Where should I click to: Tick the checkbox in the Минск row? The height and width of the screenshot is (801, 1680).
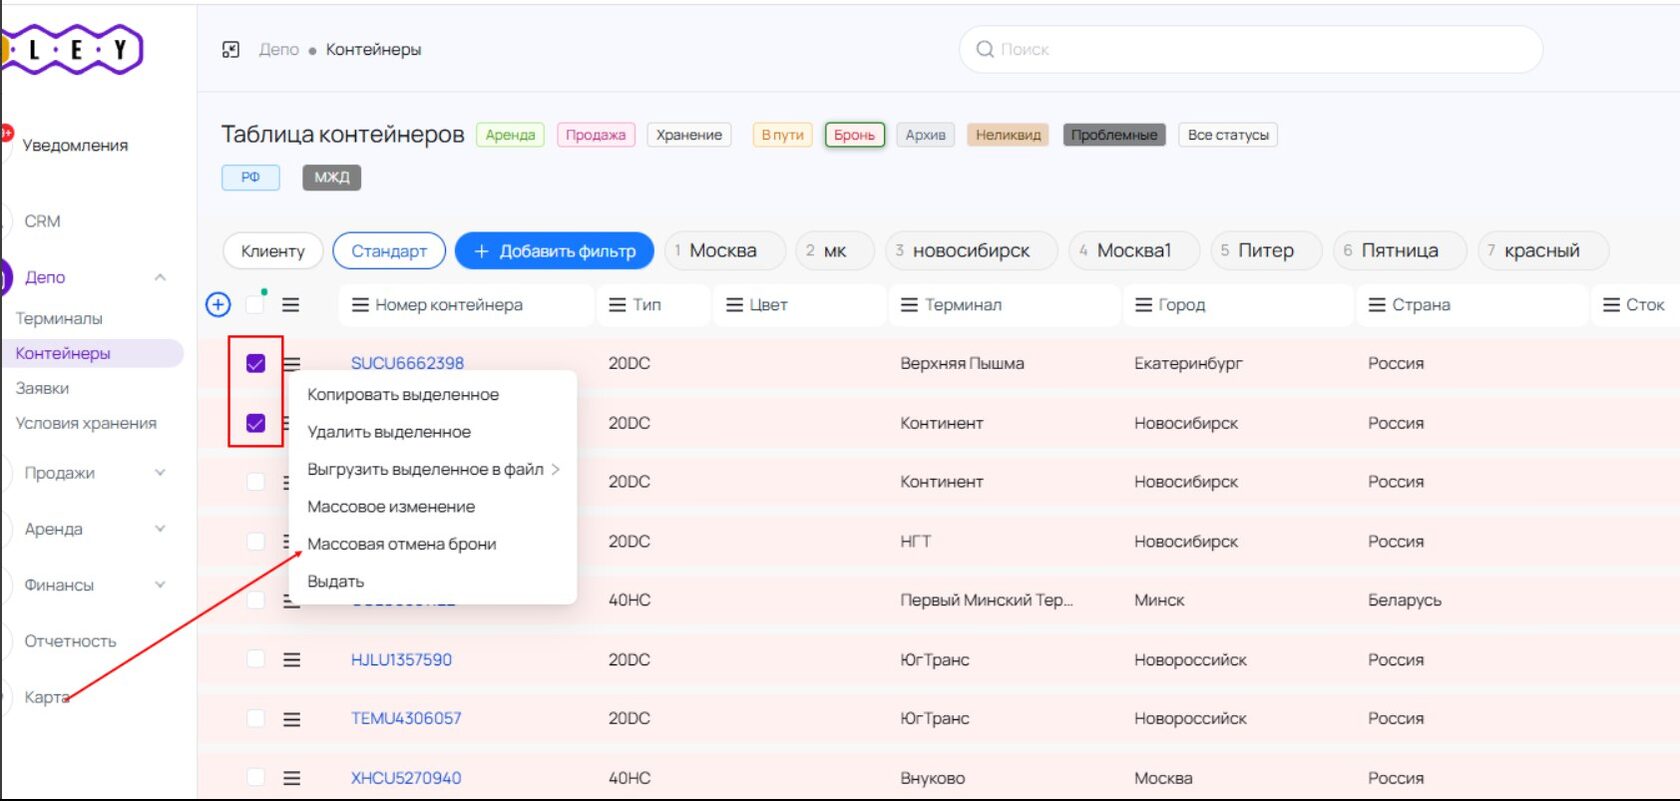coord(256,600)
